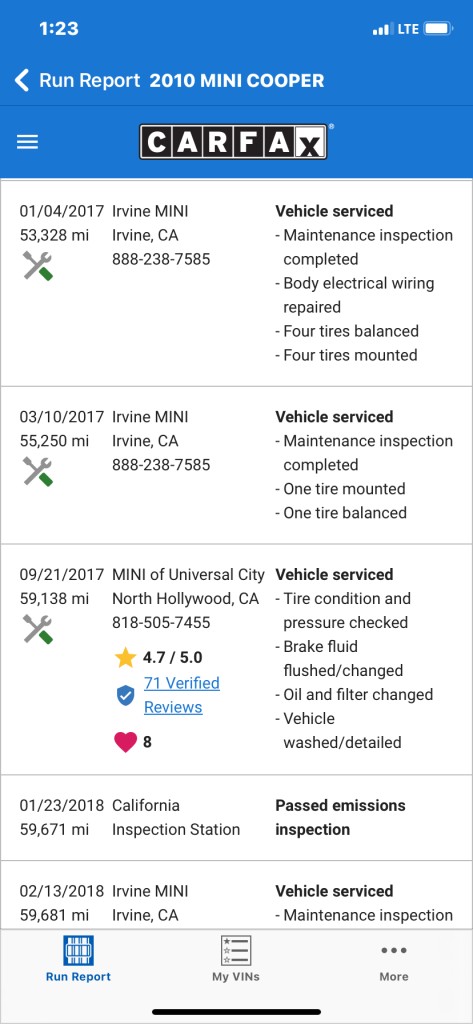
Task: Tap the CARFAX logo
Action: pyautogui.click(x=233, y=142)
